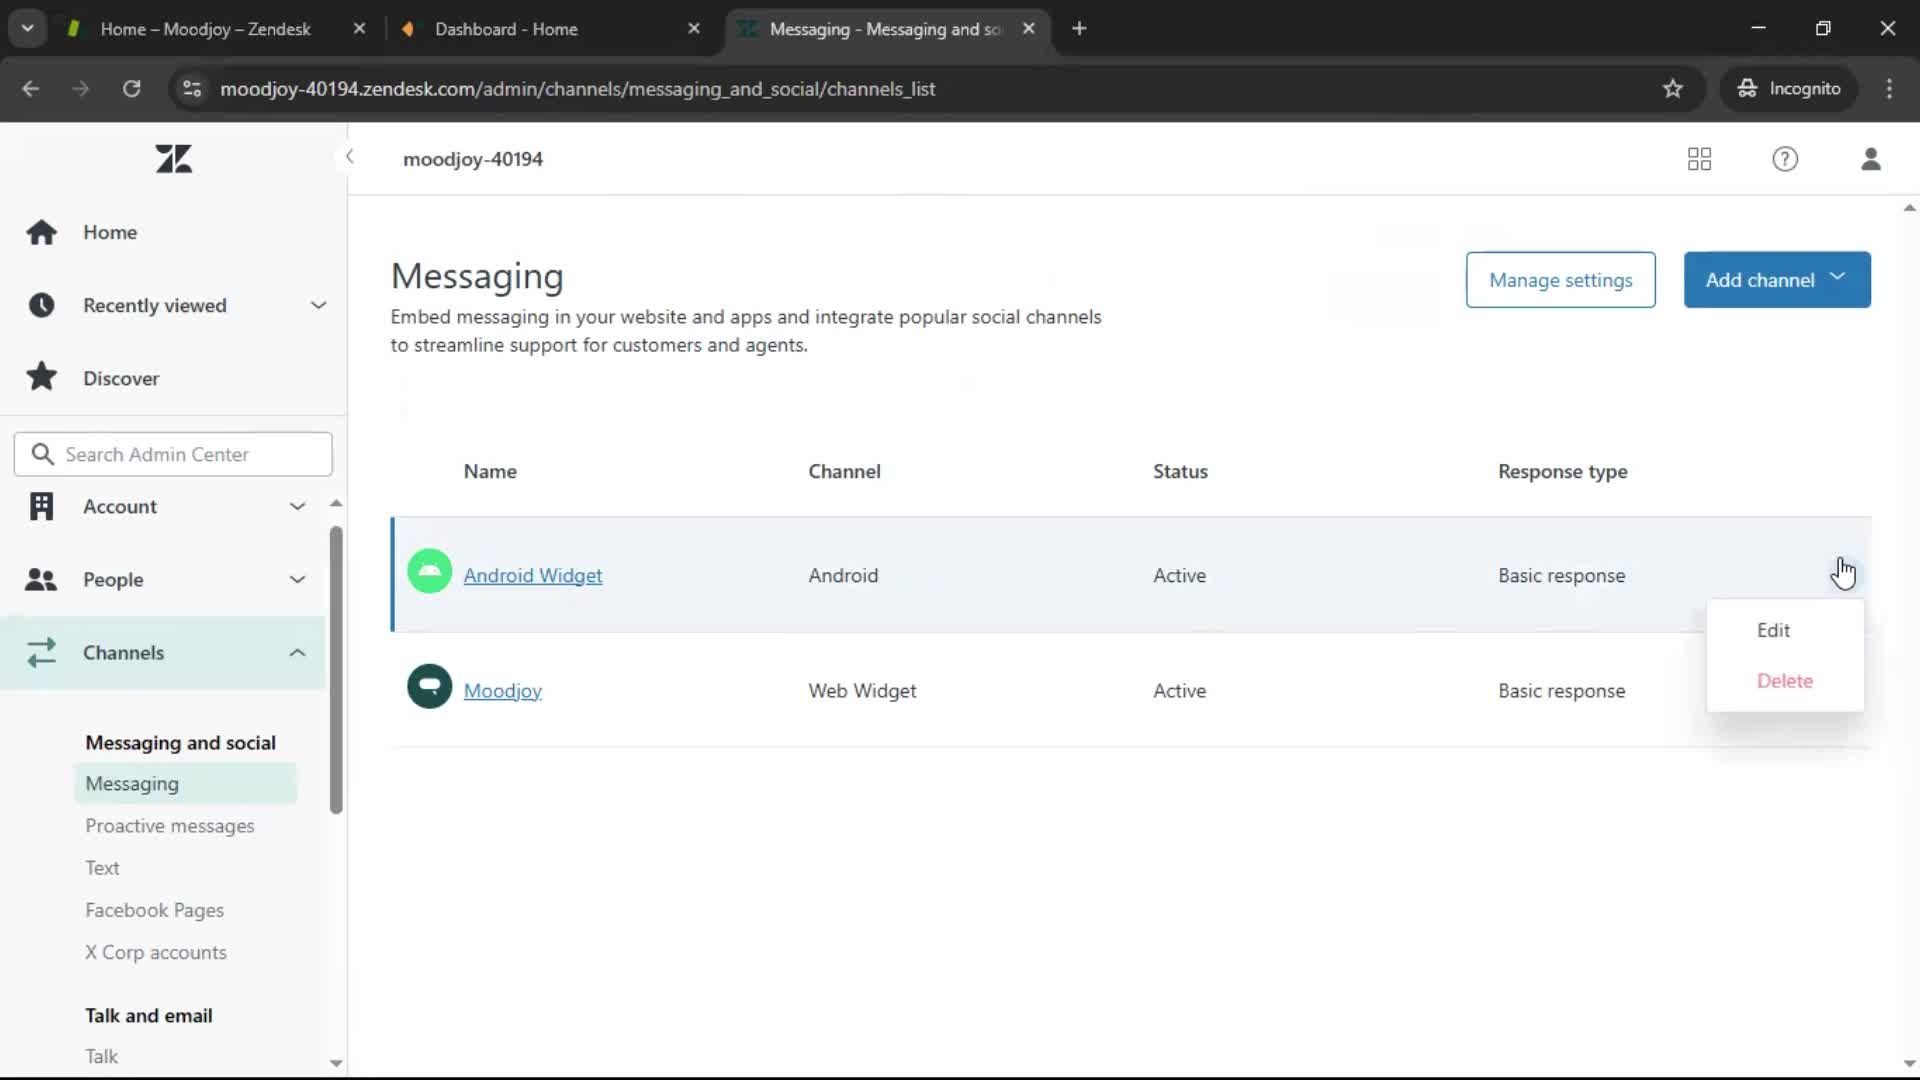The image size is (1920, 1080).
Task: Collapse the sidebar with the arrow icon
Action: (x=349, y=157)
